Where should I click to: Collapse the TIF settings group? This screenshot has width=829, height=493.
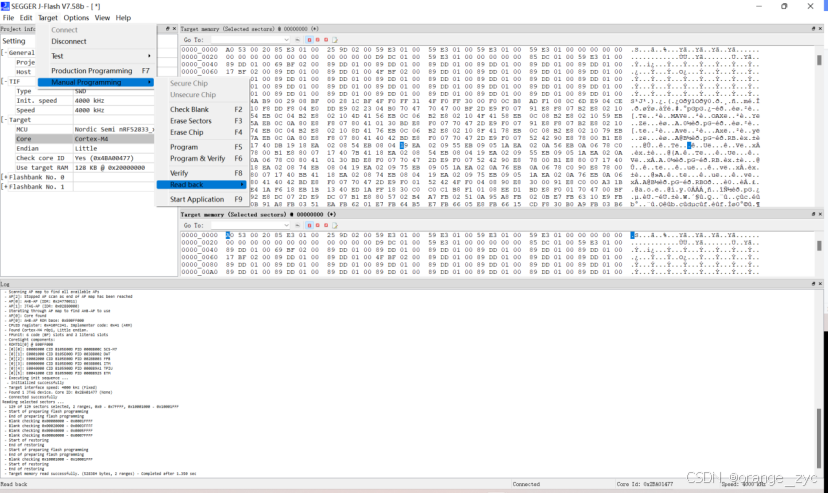[4, 81]
